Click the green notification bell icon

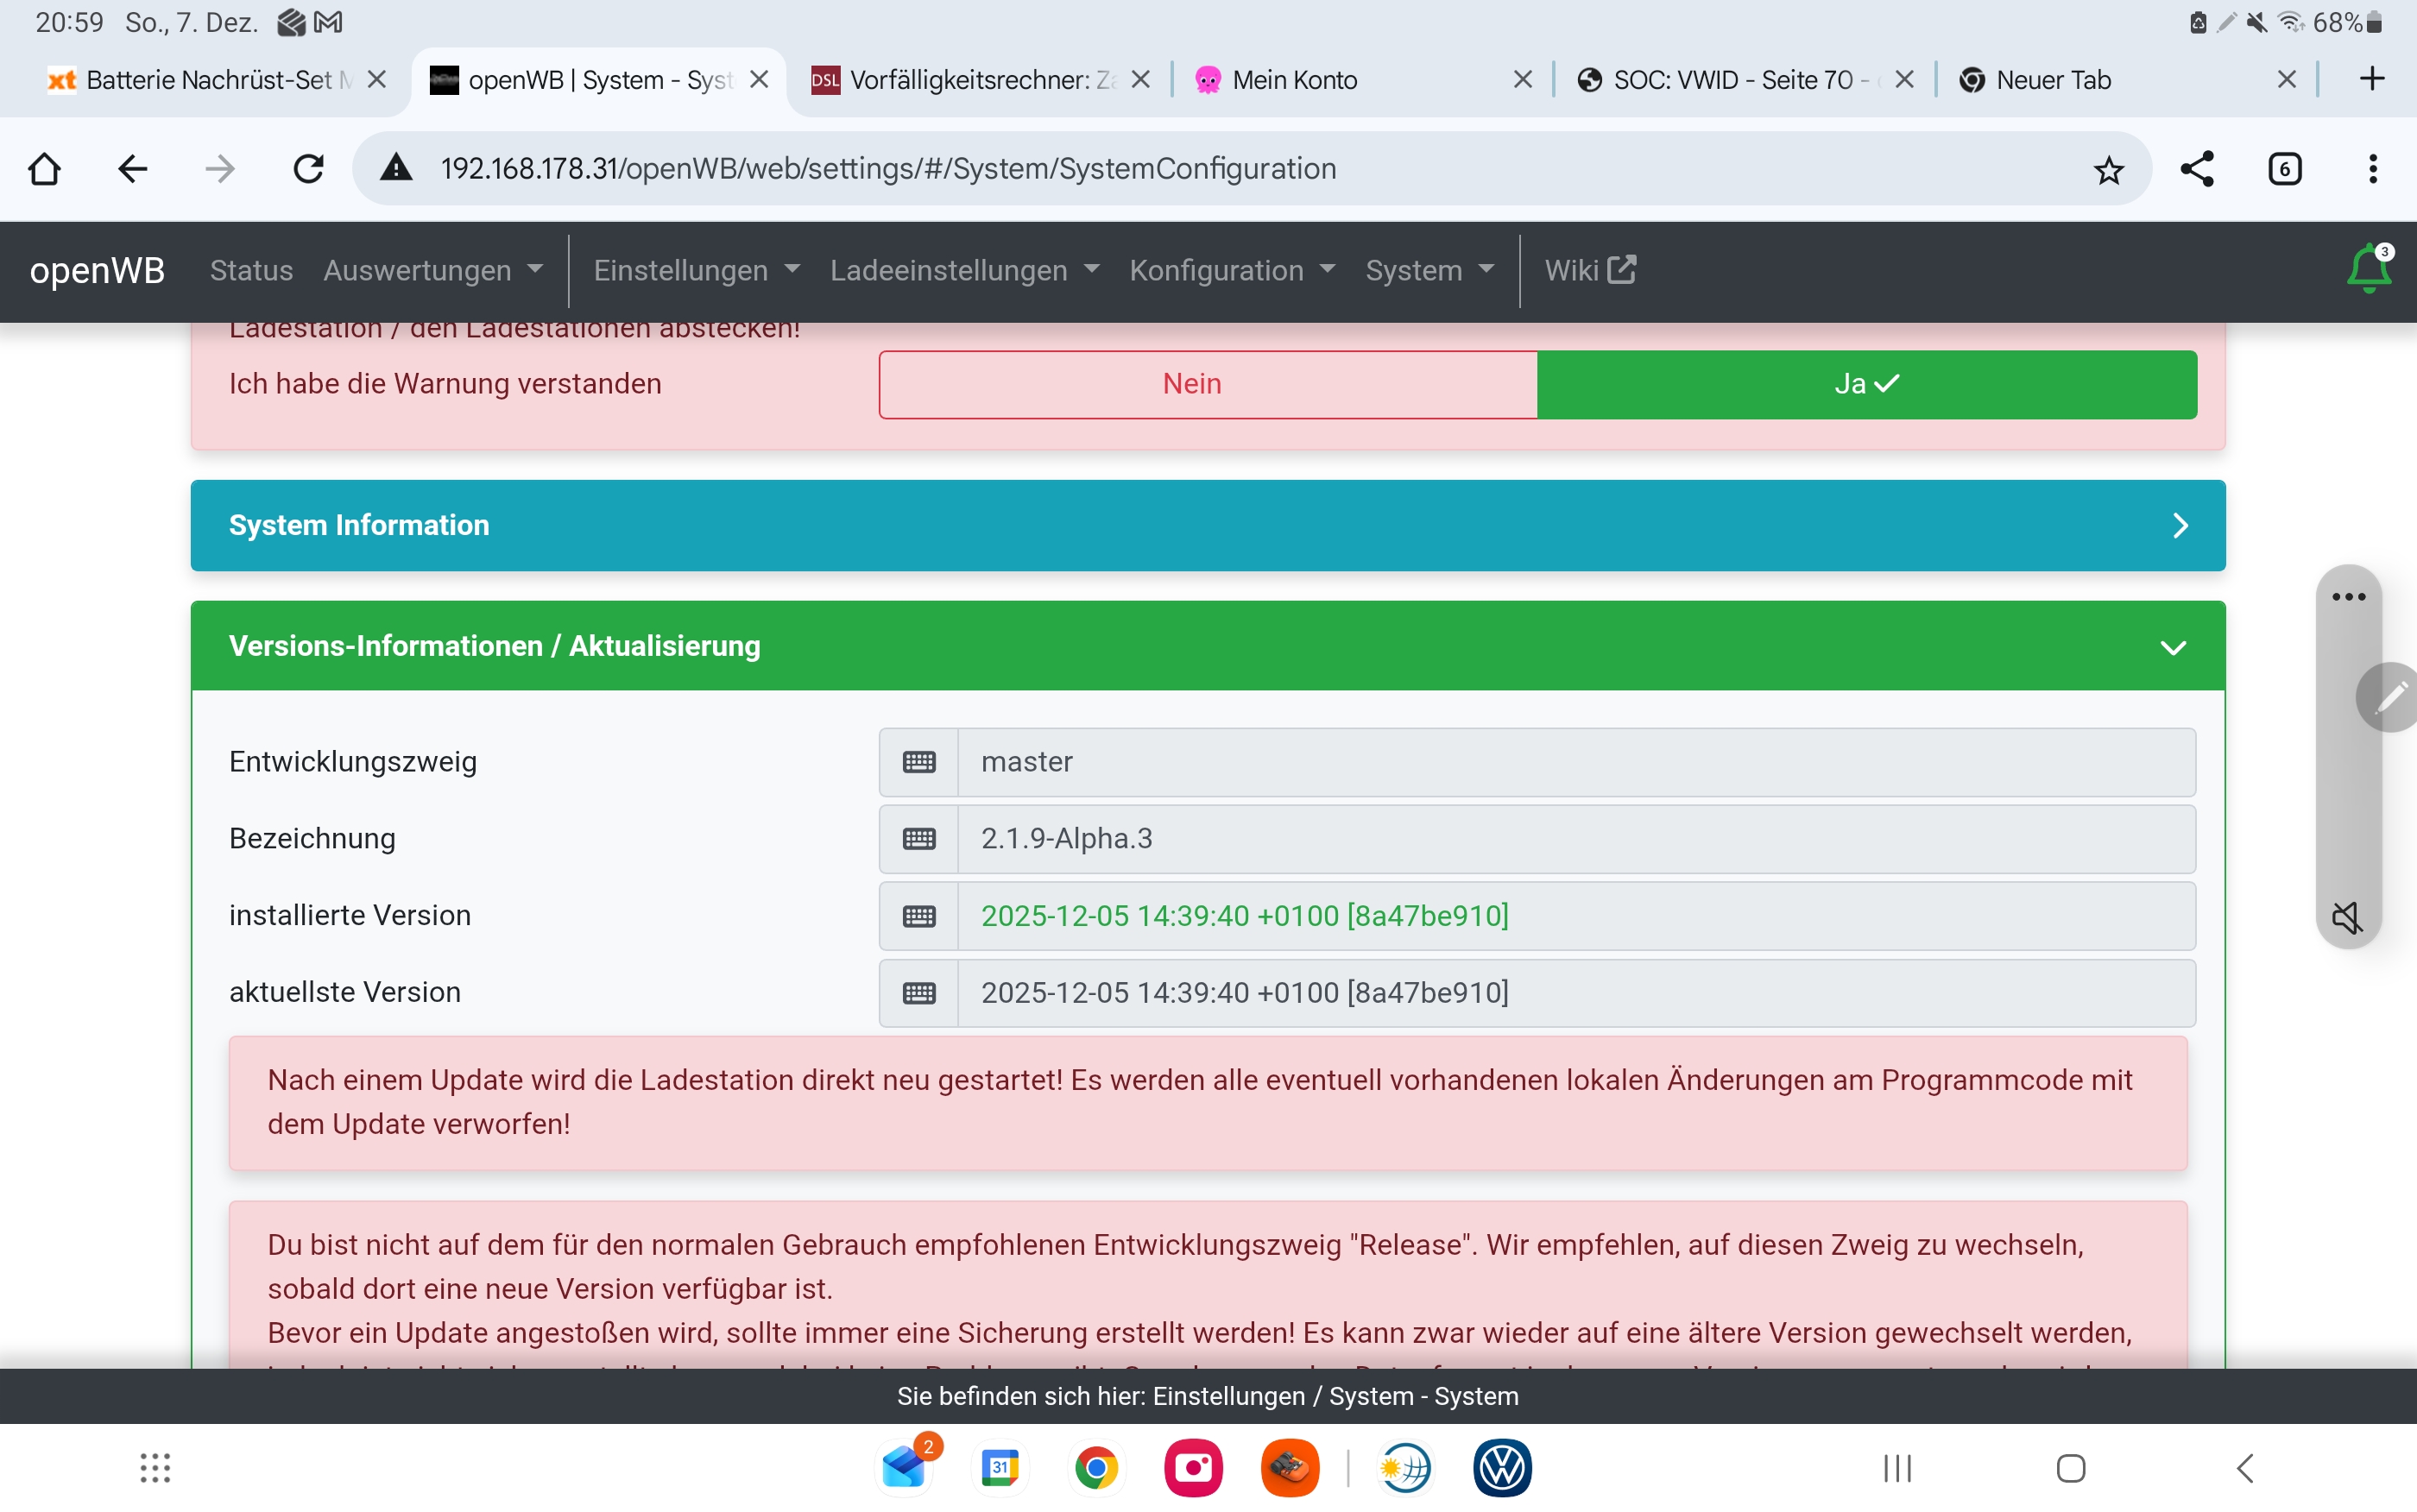2367,270
